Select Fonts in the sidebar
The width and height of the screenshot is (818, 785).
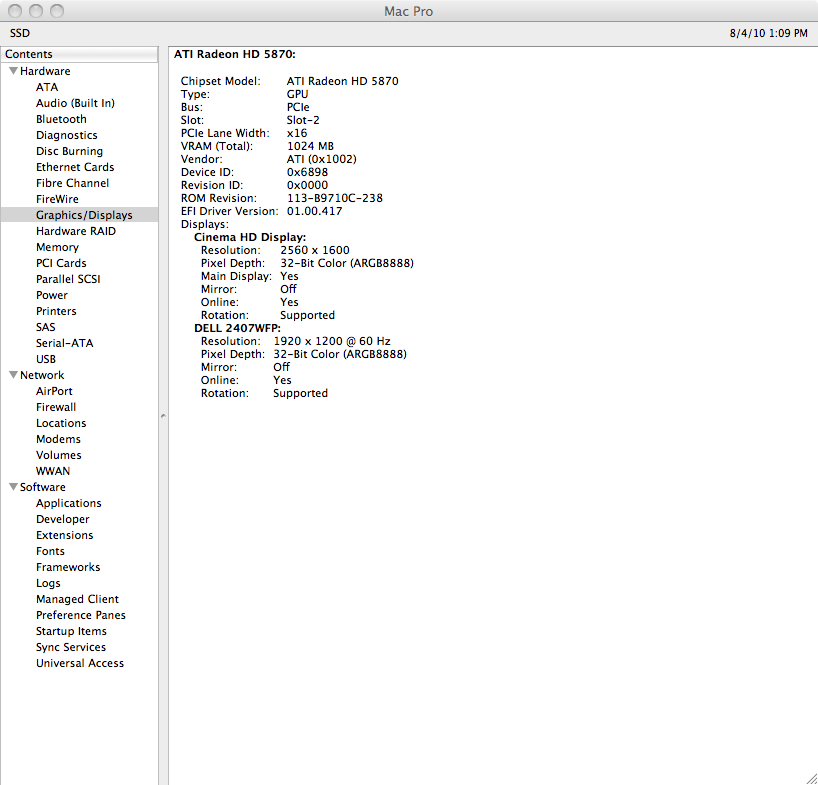click(x=51, y=551)
